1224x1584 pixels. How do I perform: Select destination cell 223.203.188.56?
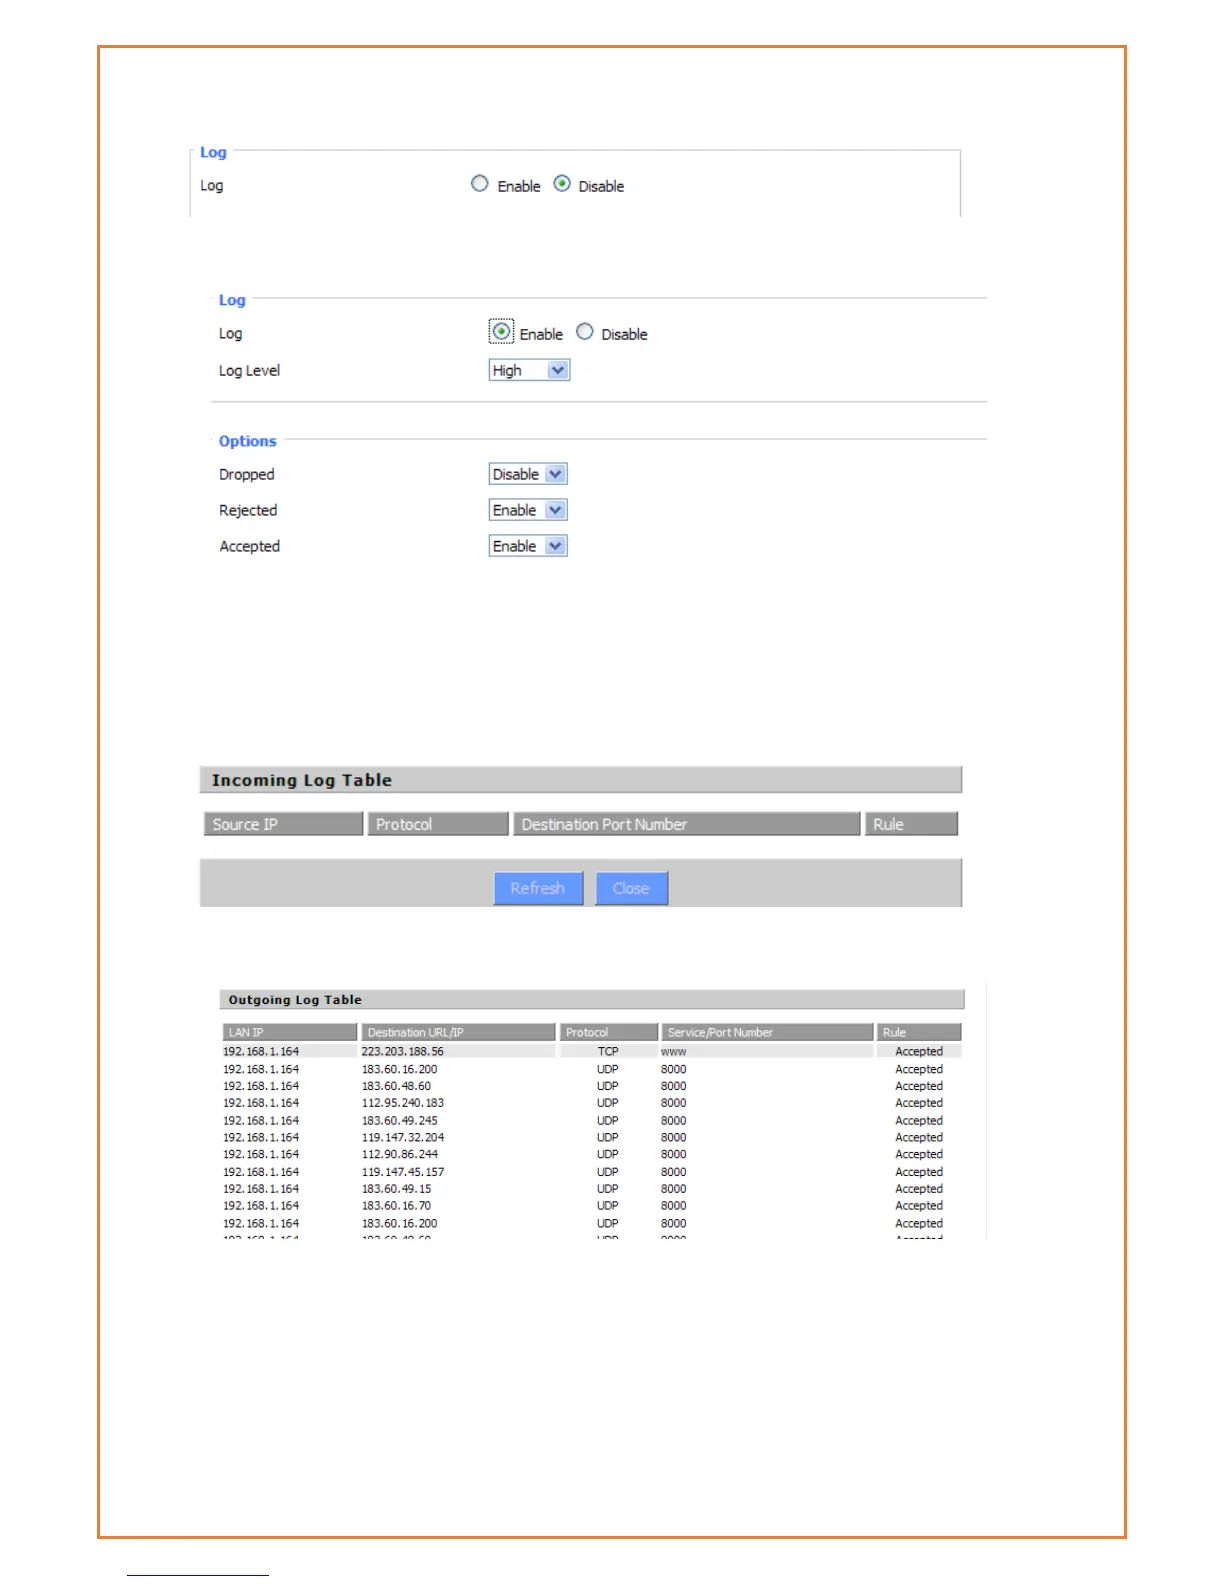[x=402, y=1051]
